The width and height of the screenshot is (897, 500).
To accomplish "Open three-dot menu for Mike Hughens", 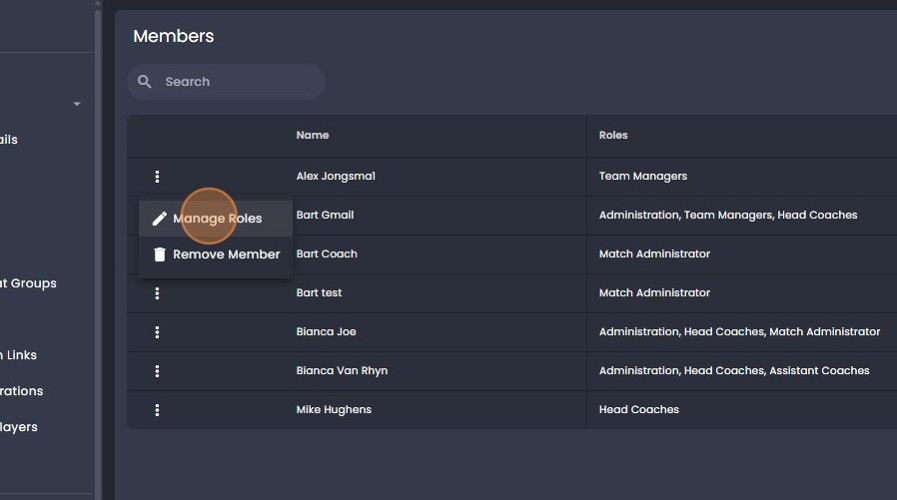I will coord(157,410).
